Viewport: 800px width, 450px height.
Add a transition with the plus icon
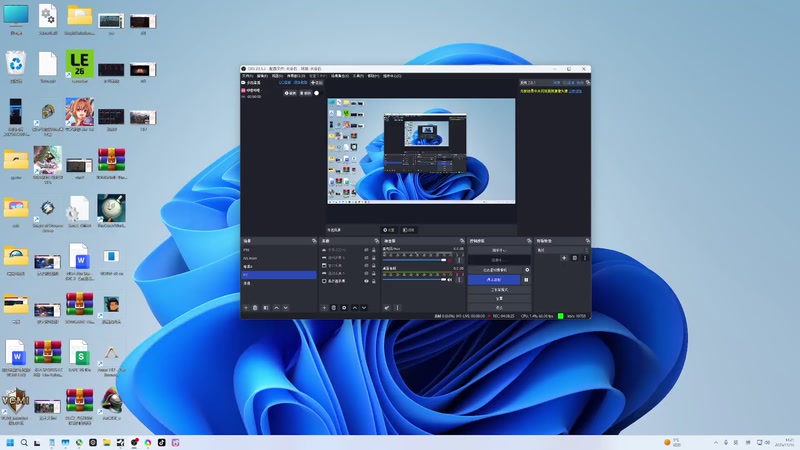pyautogui.click(x=564, y=258)
